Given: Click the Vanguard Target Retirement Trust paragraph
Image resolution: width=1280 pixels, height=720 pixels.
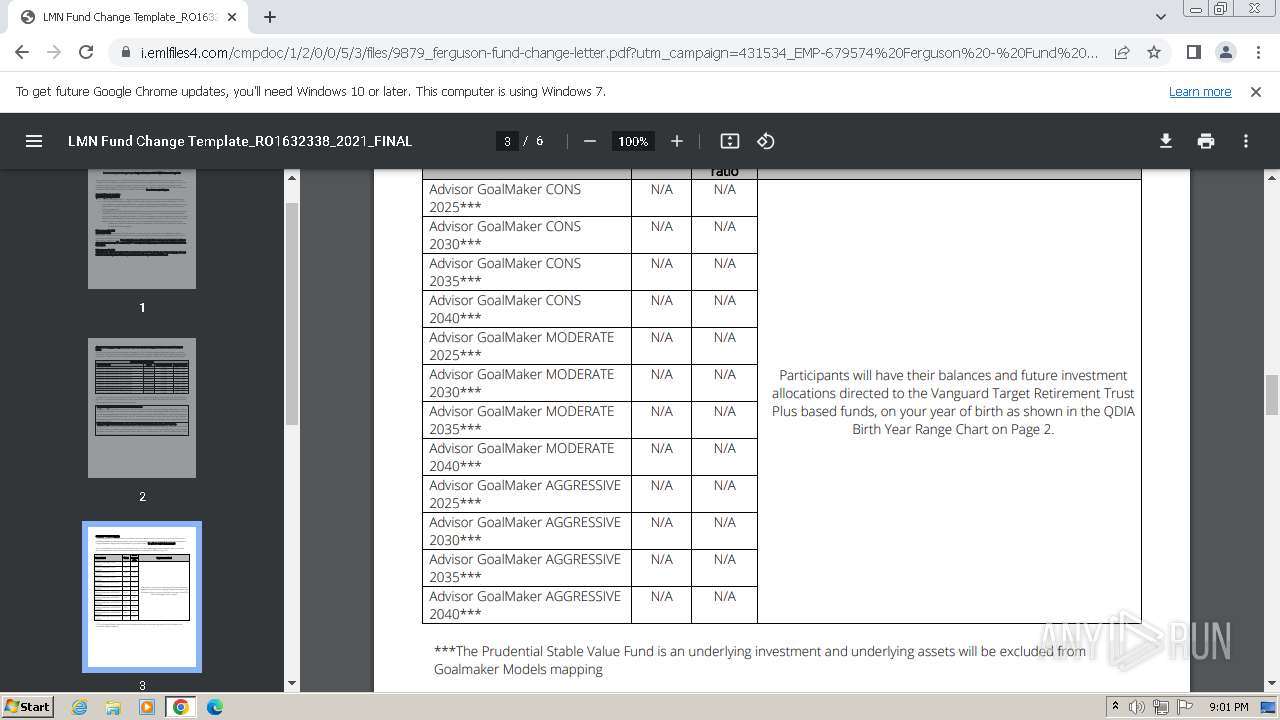Looking at the screenshot, I should coord(953,402).
